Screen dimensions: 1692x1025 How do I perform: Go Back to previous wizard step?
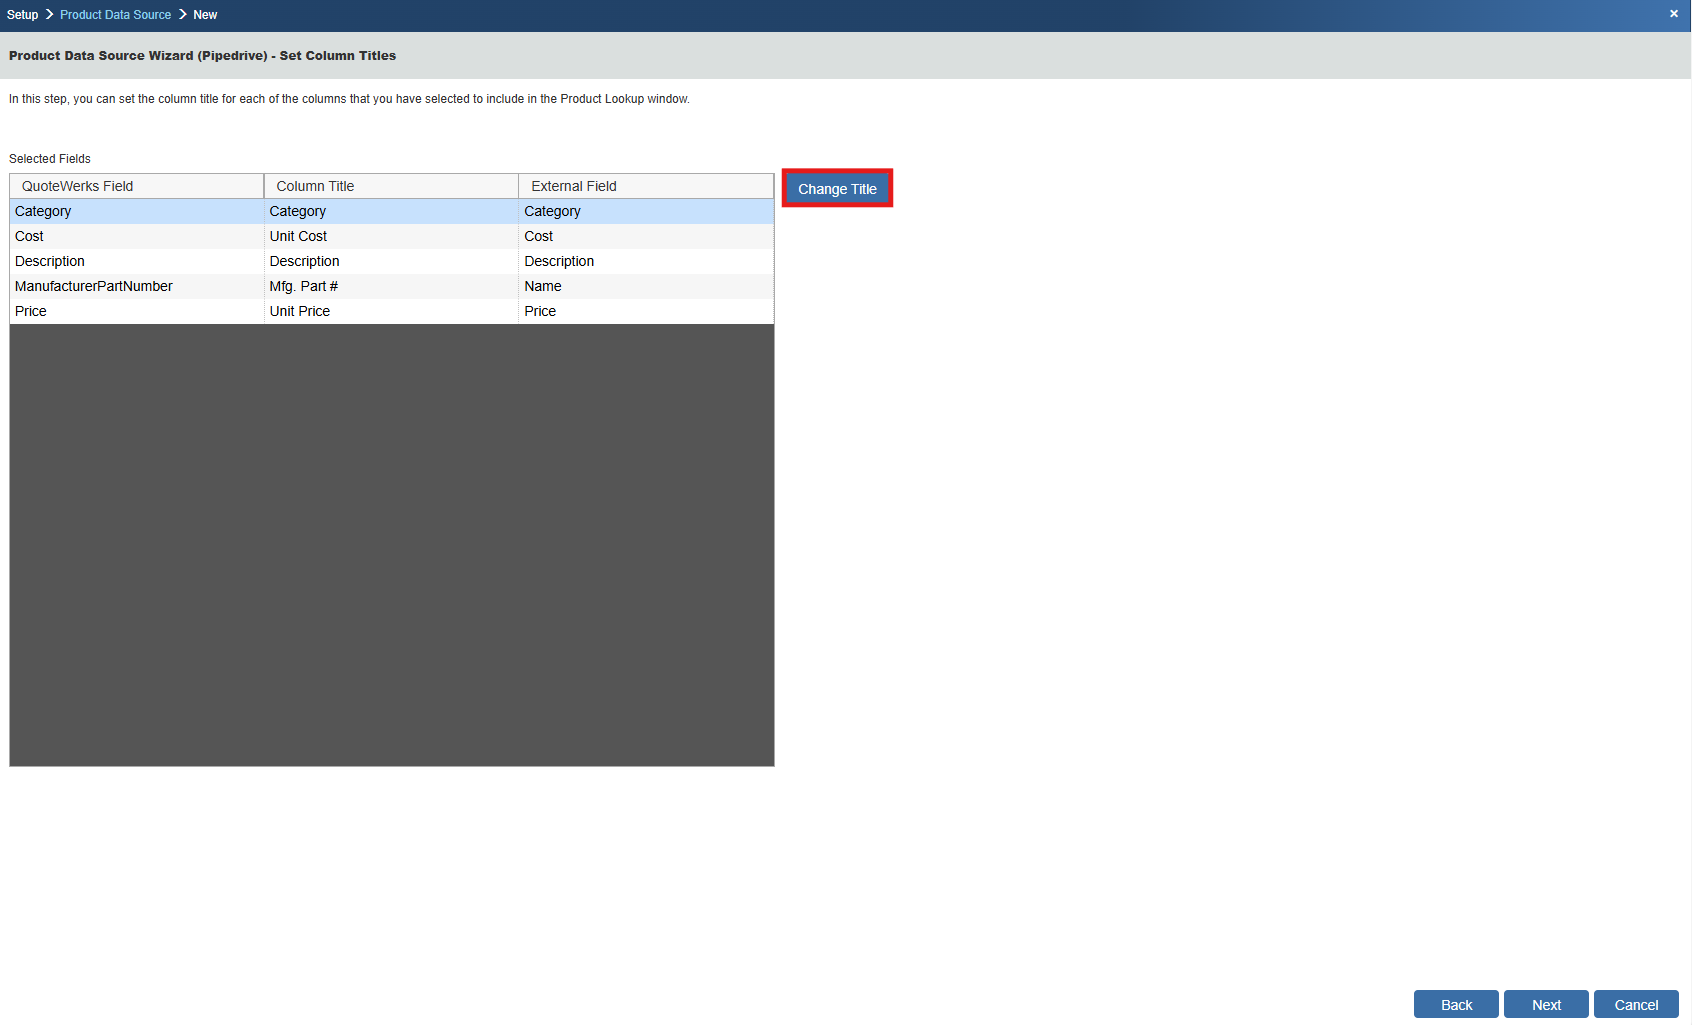pos(1455,1004)
